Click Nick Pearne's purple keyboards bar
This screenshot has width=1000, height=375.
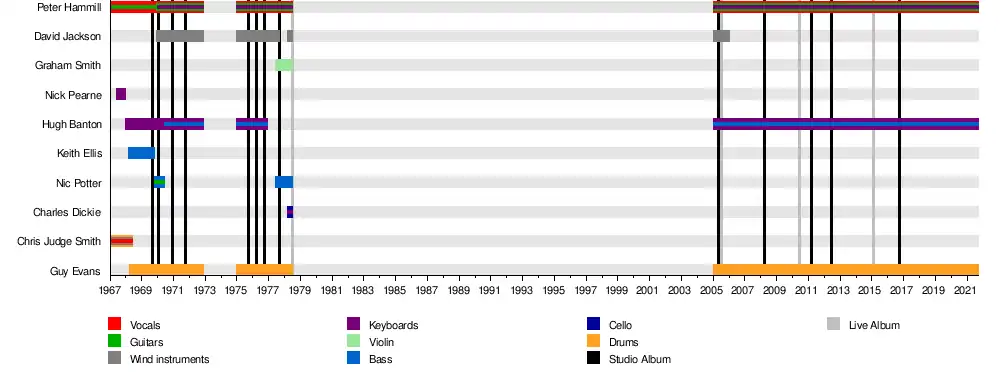(x=121, y=94)
